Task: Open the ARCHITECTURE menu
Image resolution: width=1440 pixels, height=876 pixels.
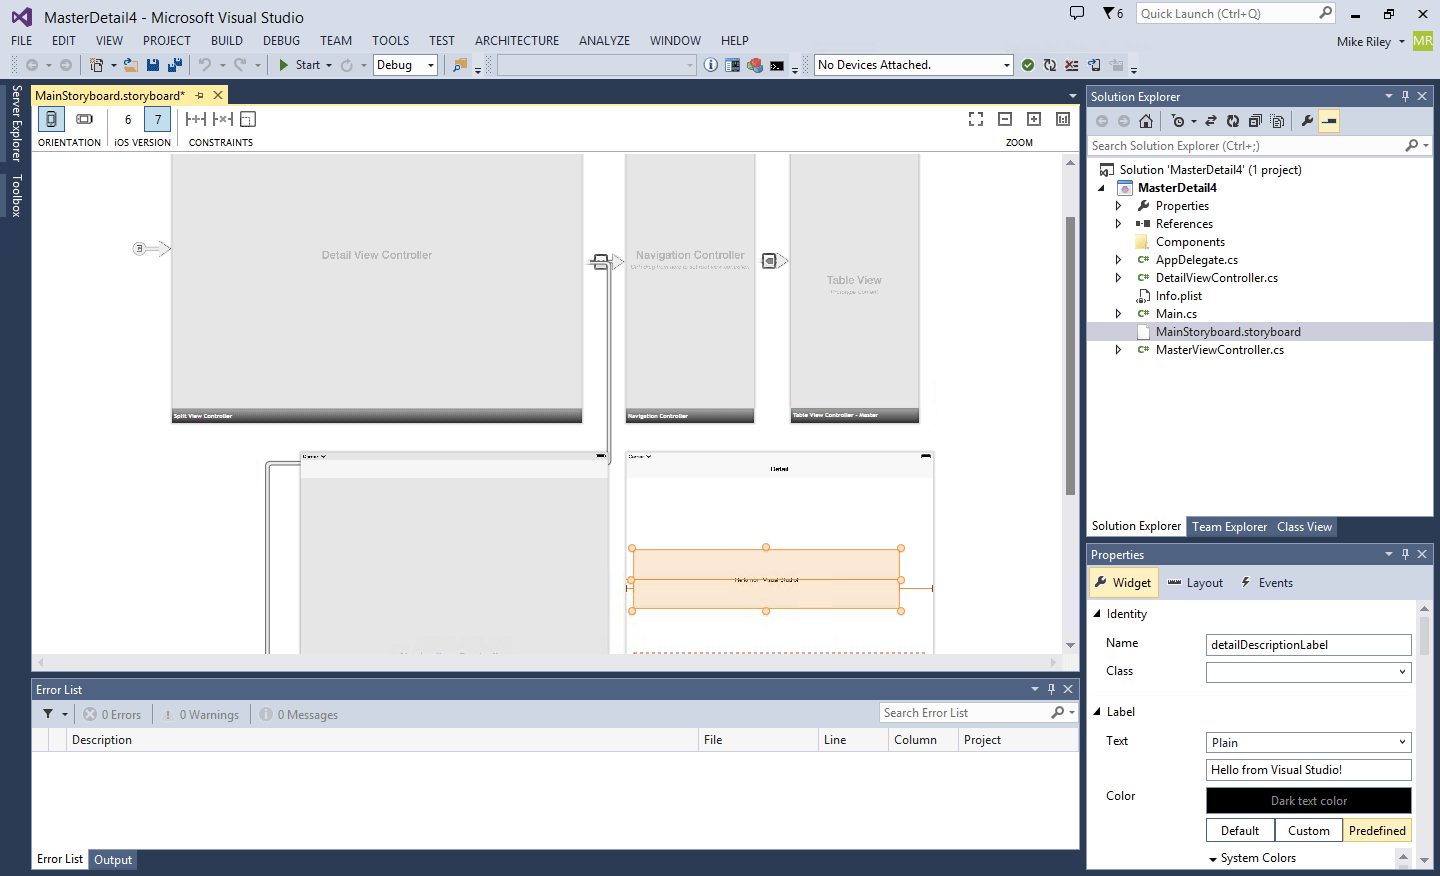Action: [517, 41]
